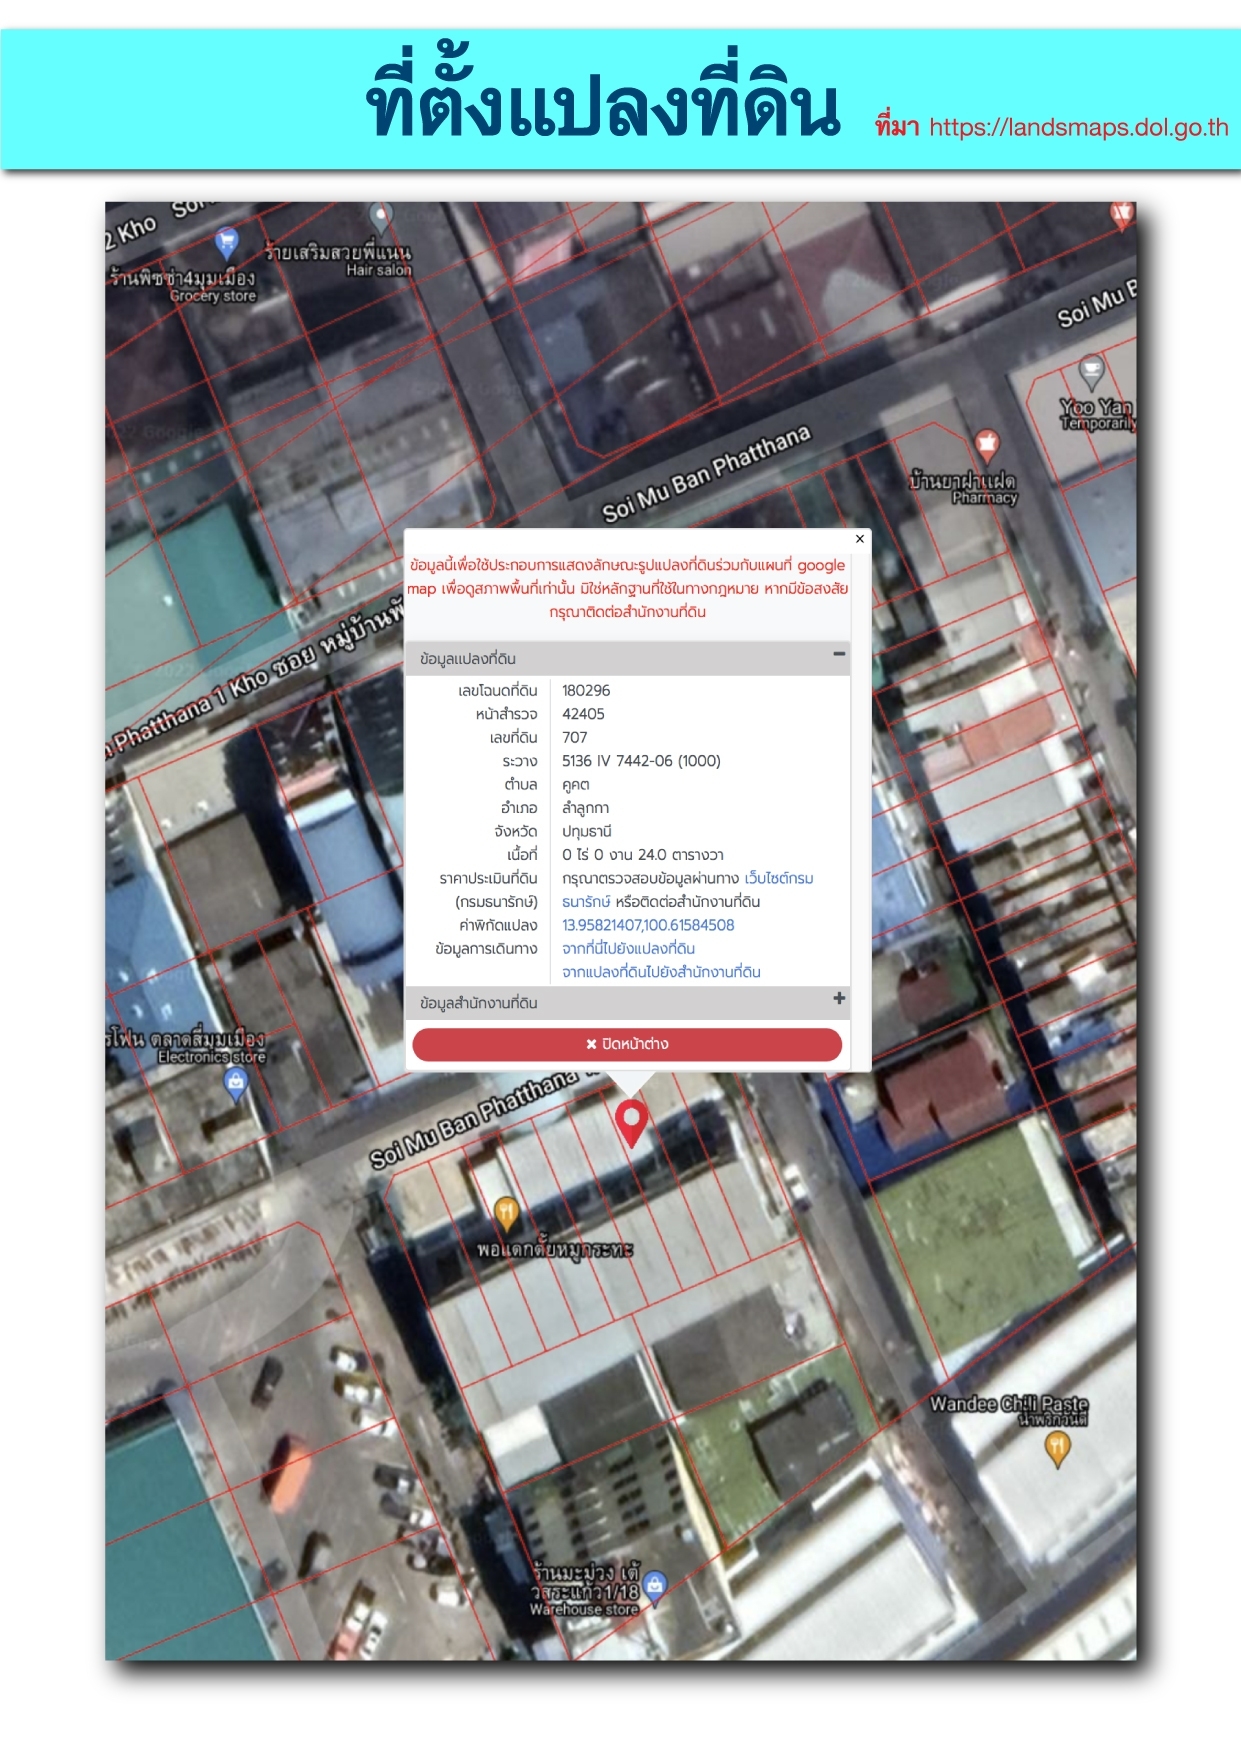Open the ธนารักษ์ link

click(x=586, y=902)
